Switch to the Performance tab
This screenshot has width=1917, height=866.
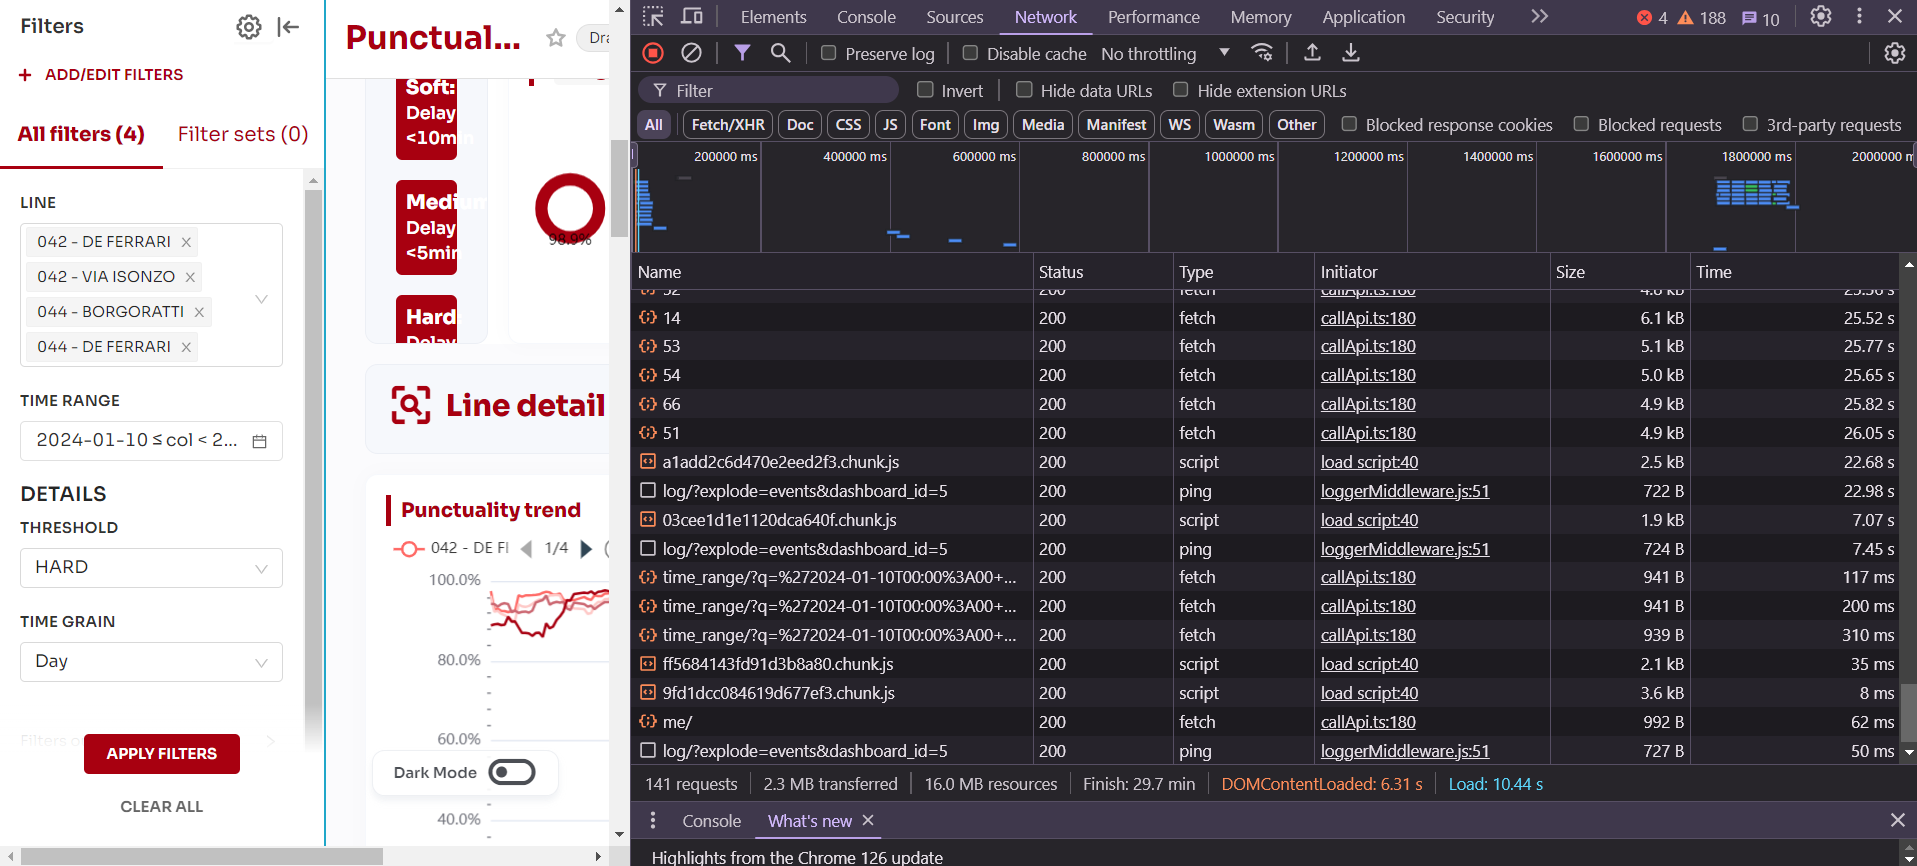click(1153, 17)
